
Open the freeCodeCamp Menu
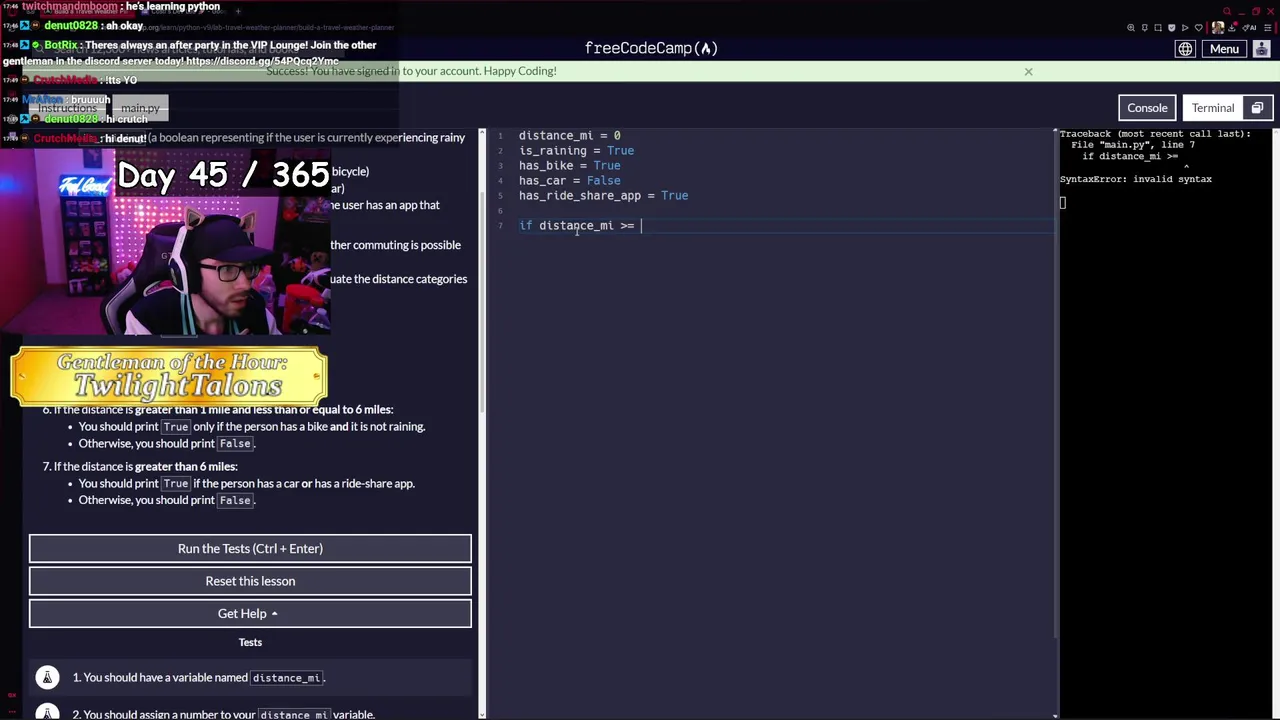[1224, 49]
